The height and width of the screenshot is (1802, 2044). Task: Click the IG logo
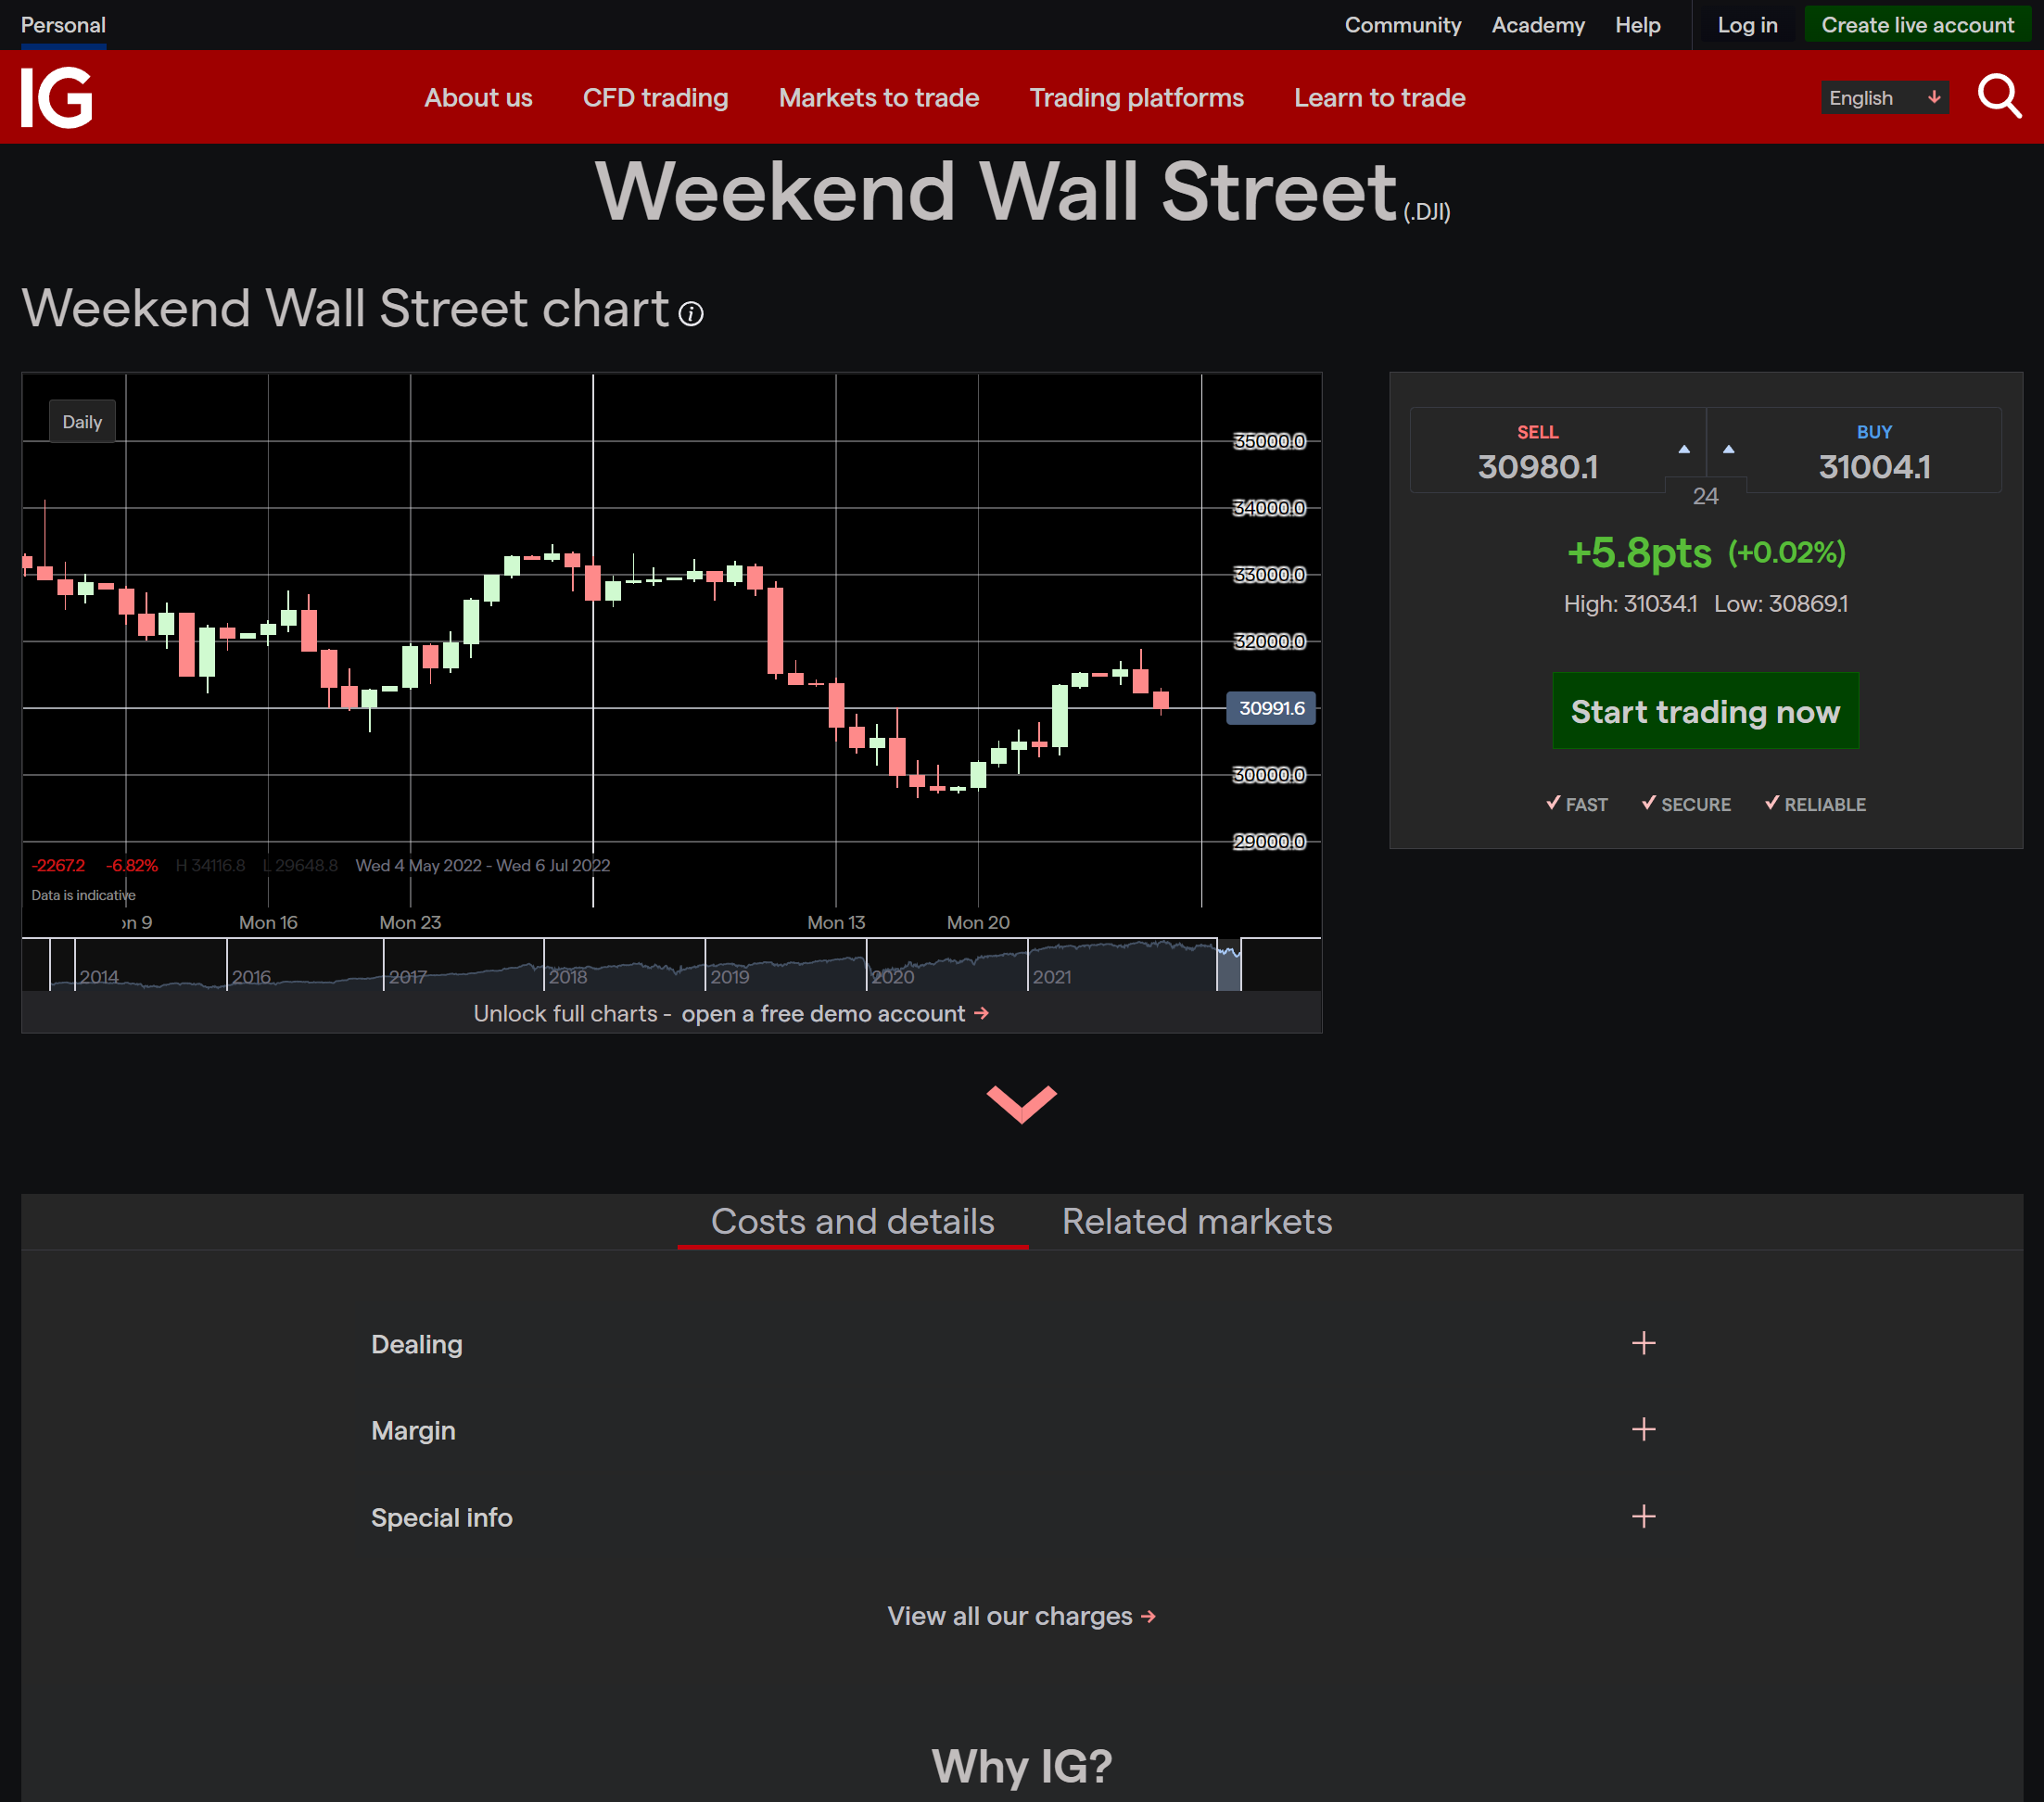(57, 97)
